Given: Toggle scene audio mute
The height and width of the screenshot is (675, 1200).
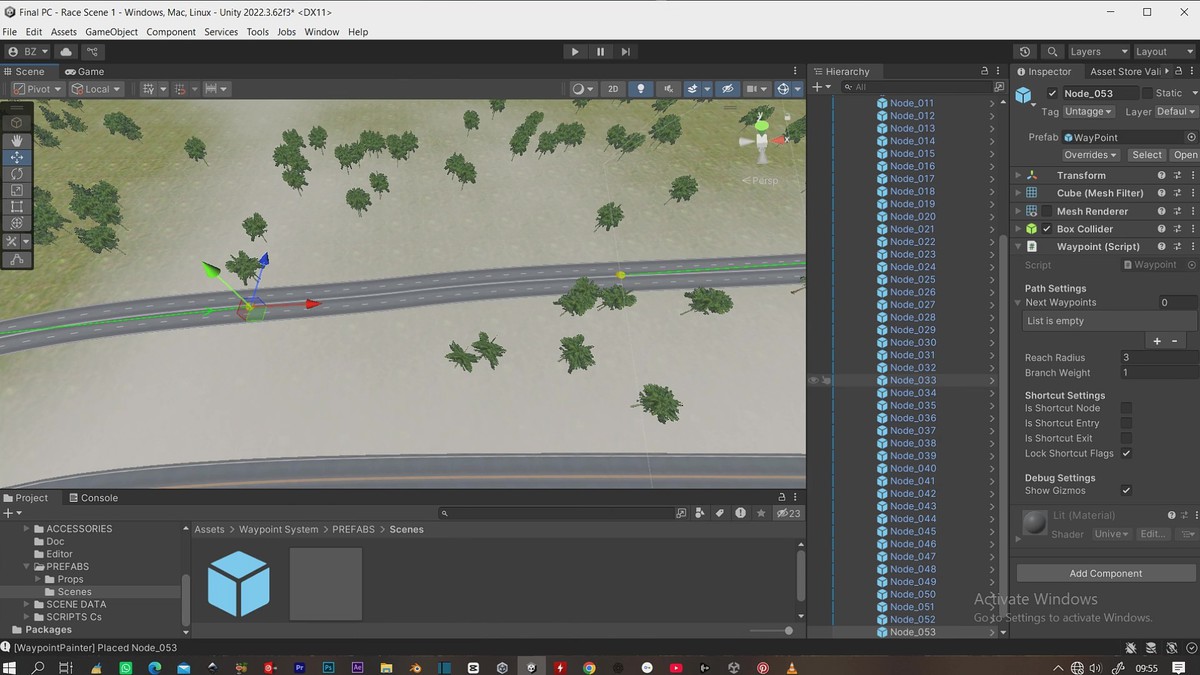Looking at the screenshot, I should pyautogui.click(x=668, y=89).
